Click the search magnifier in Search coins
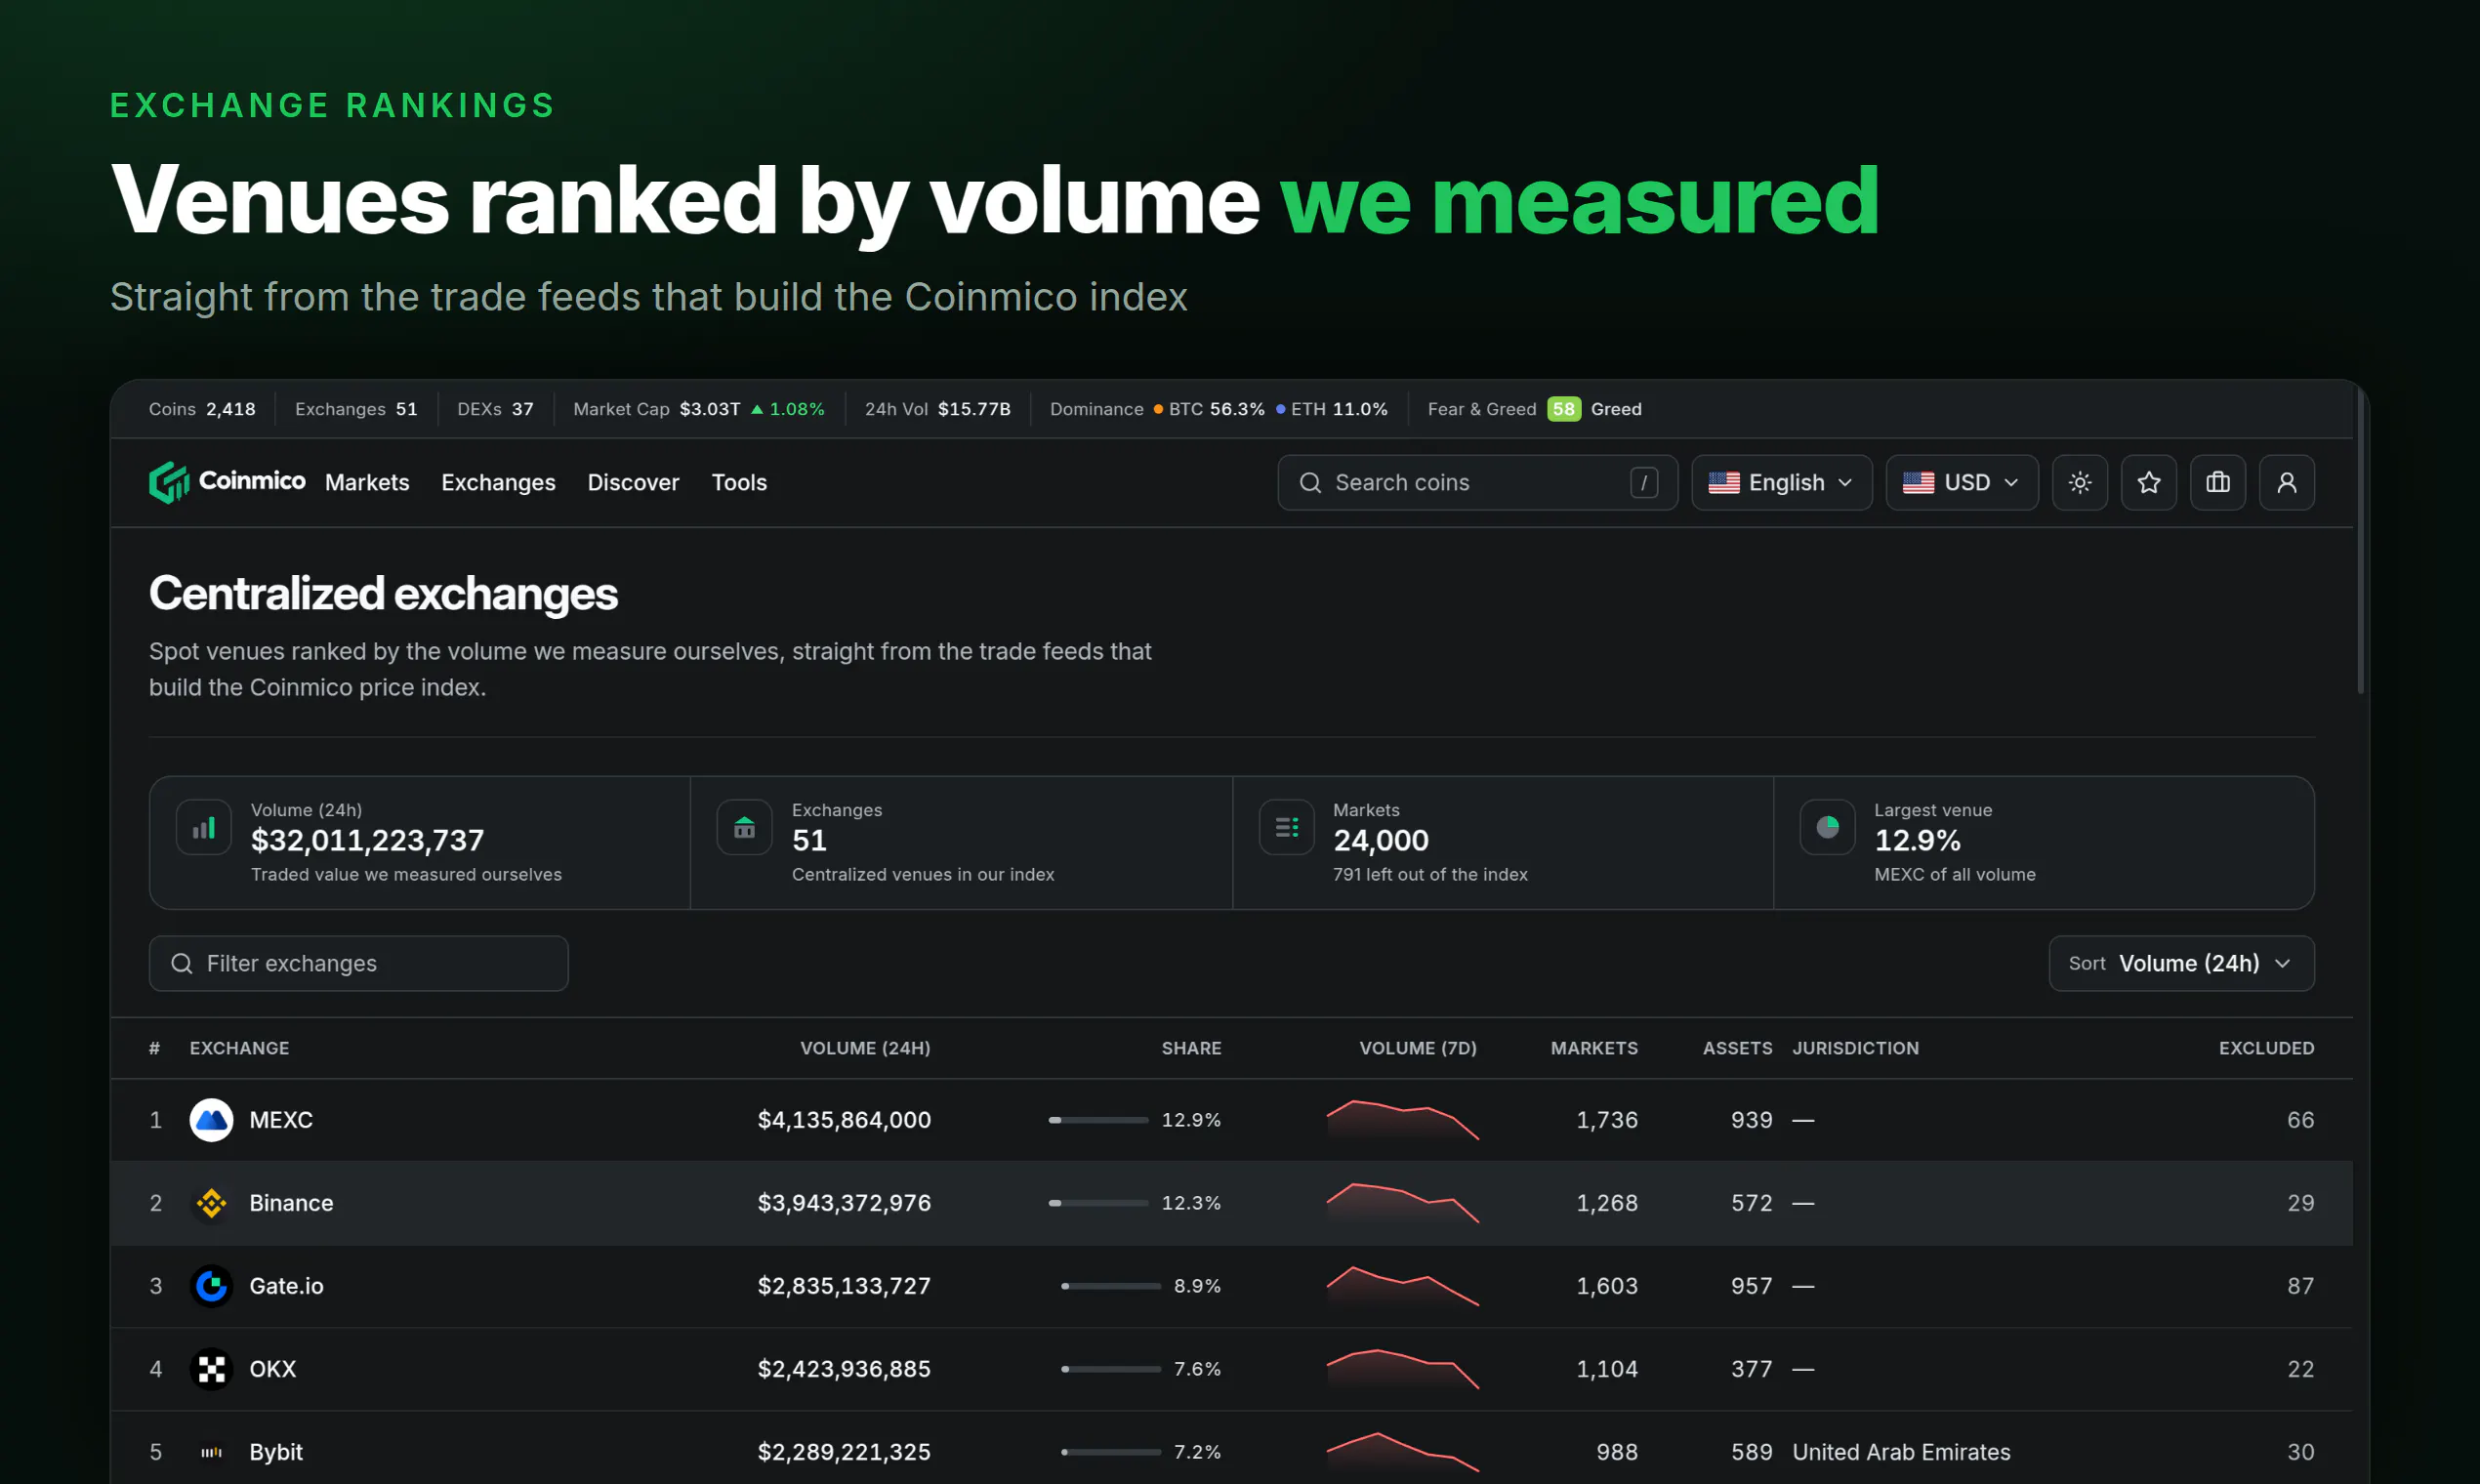This screenshot has height=1484, width=2480. (1310, 483)
